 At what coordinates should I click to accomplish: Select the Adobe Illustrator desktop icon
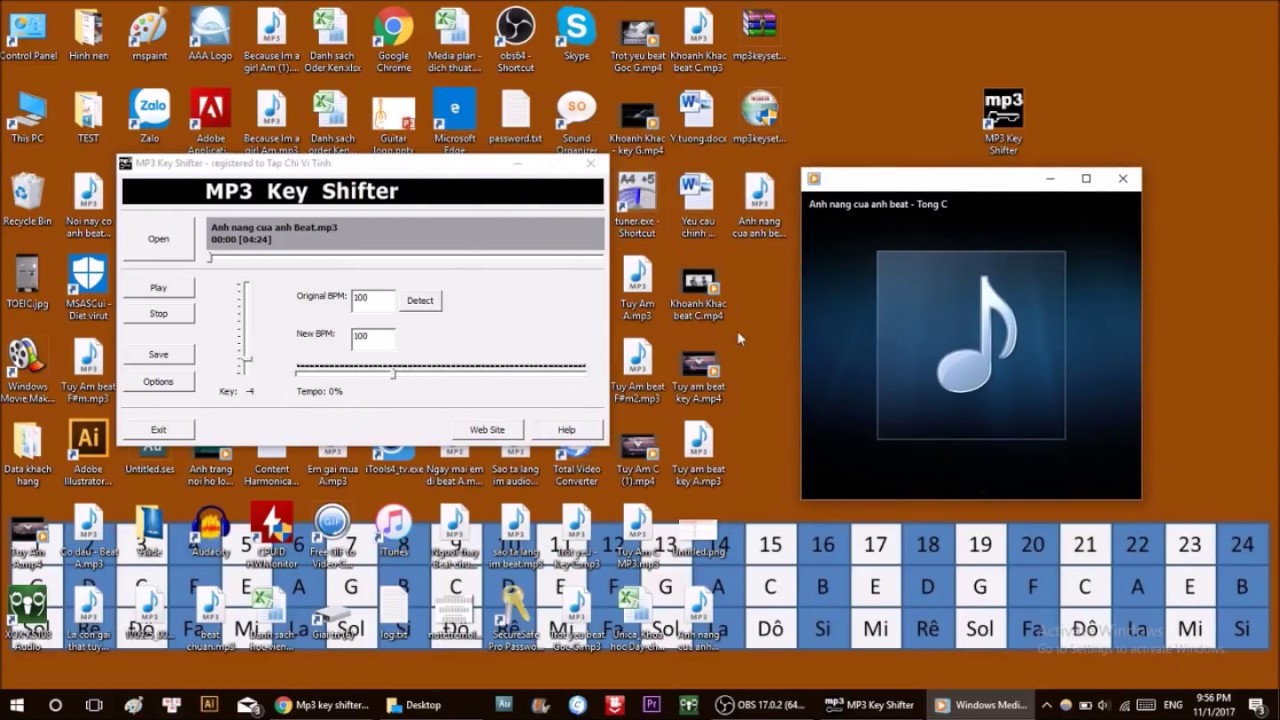(88, 452)
